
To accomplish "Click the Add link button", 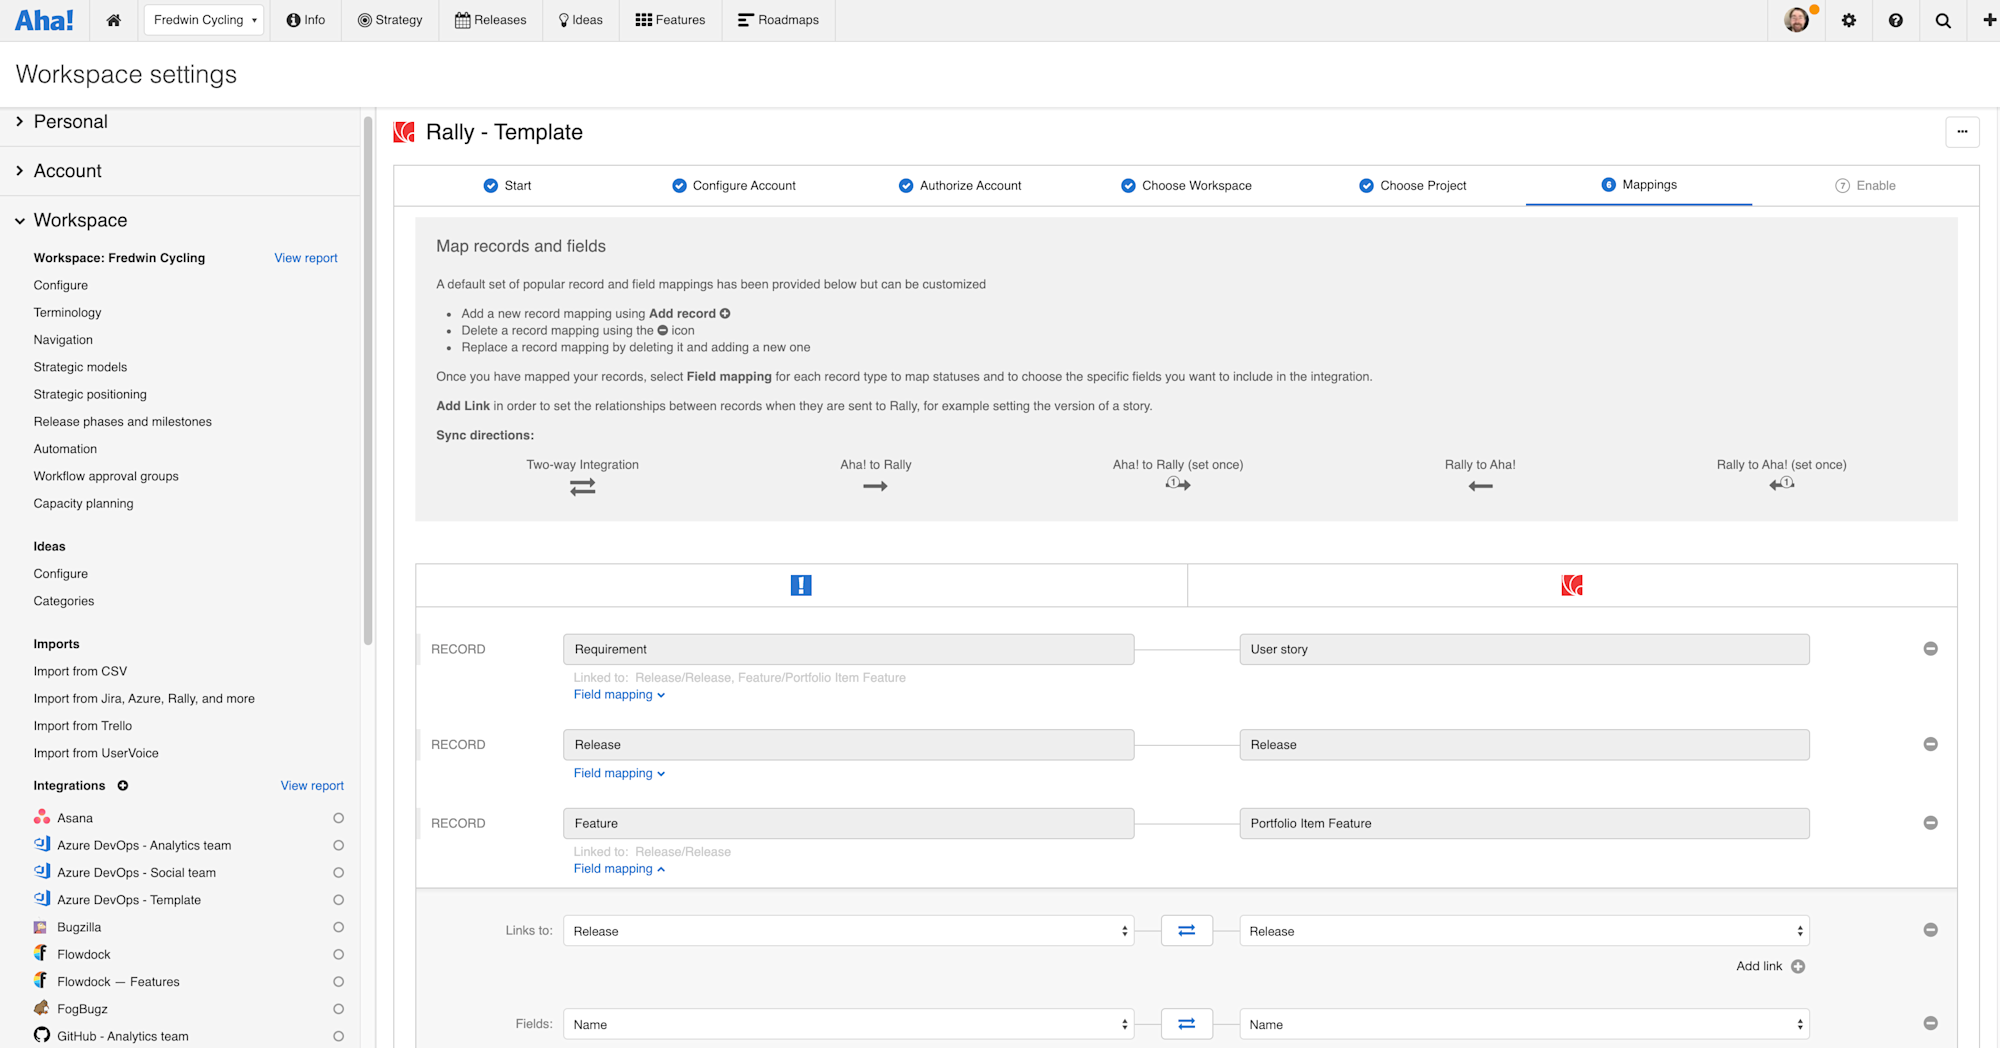I will (x=1769, y=966).
